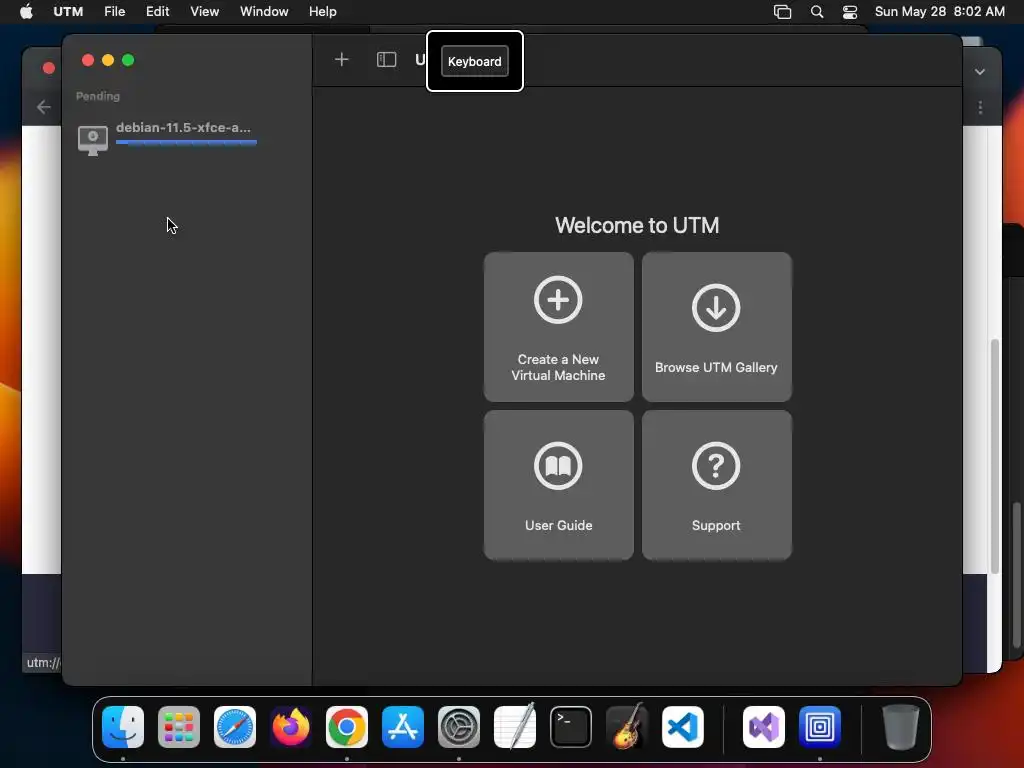Open the UTM application menu
This screenshot has height=768, width=1024.
[x=68, y=12]
